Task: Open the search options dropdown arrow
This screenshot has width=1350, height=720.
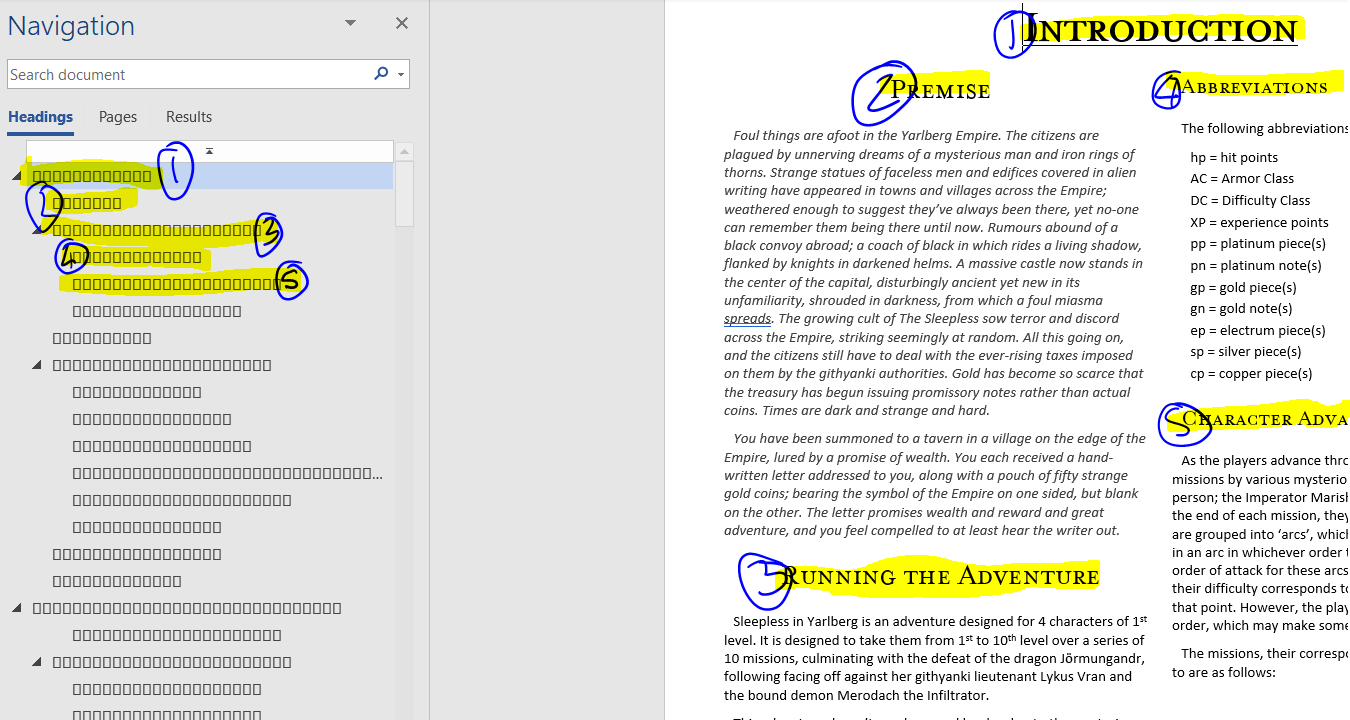Action: [401, 75]
